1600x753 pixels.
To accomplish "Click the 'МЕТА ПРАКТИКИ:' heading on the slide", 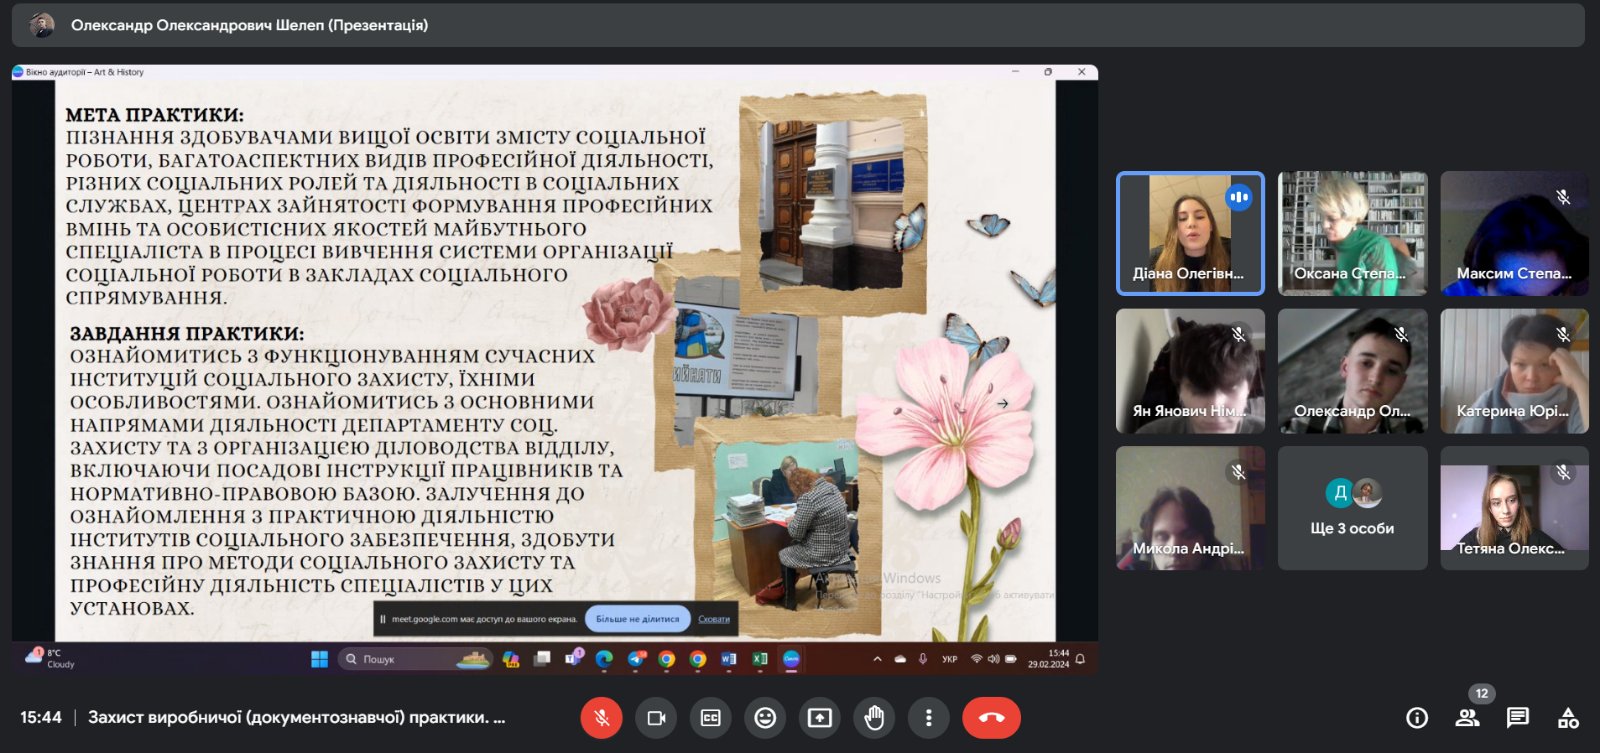I will (155, 115).
